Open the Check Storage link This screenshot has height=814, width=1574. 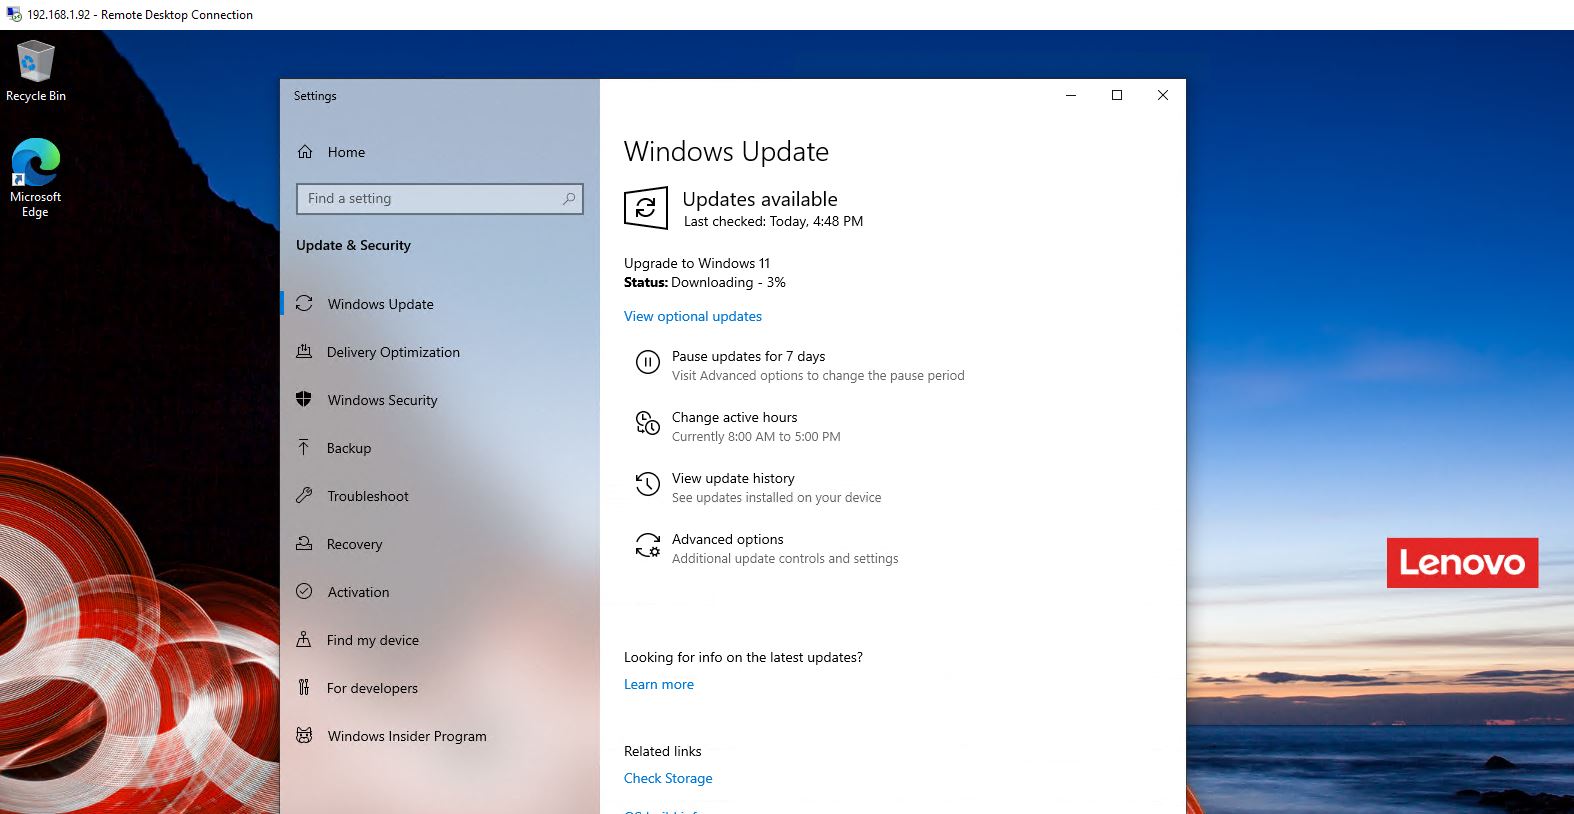click(668, 778)
